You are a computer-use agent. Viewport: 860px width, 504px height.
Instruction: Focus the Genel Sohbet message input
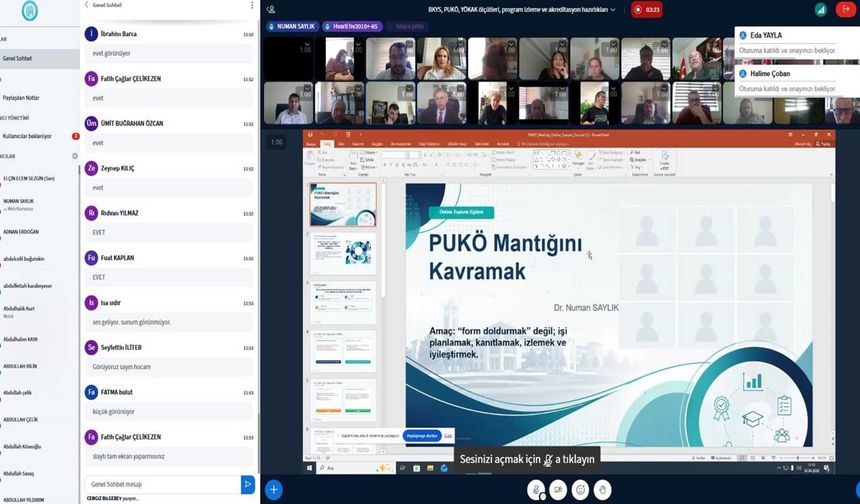point(162,484)
